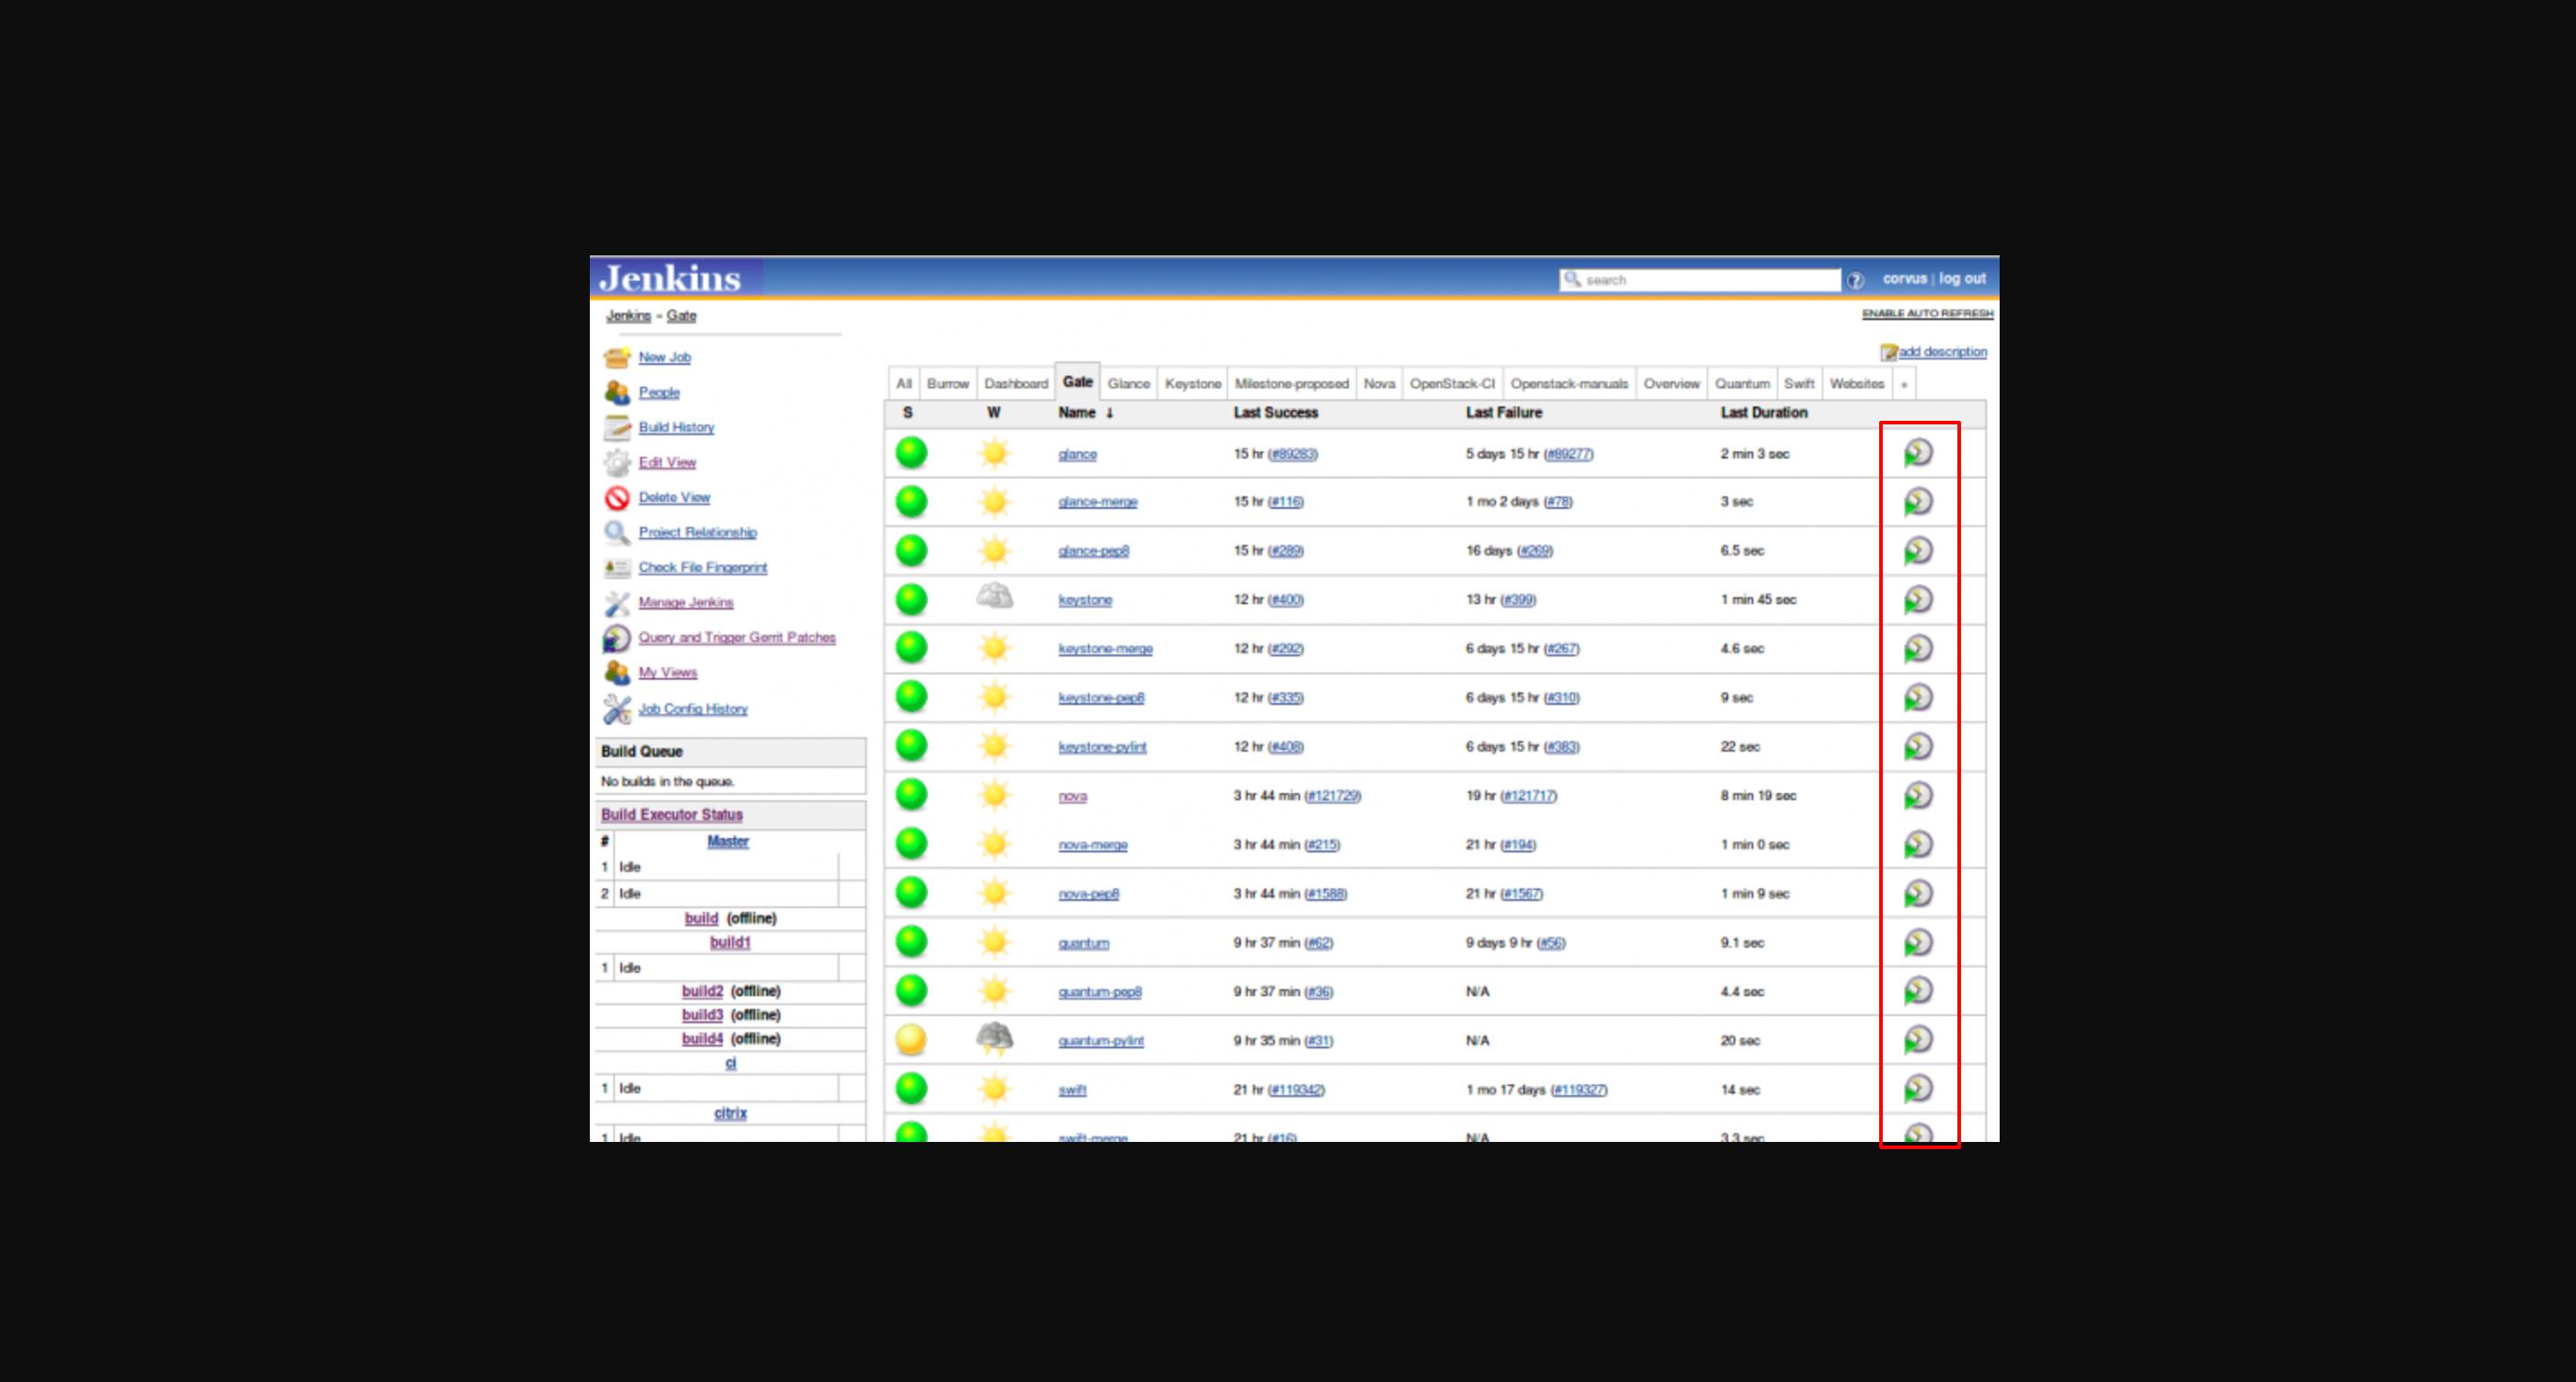Schedule a build for keystone-pylint
The width and height of the screenshot is (2576, 1382).
point(1917,746)
